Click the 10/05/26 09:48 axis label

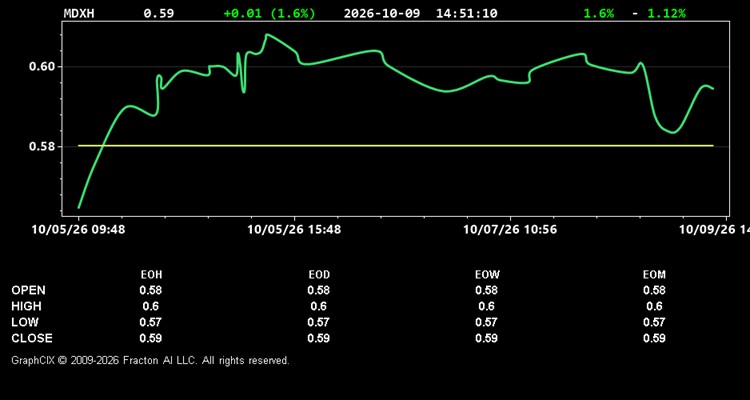[78, 230]
